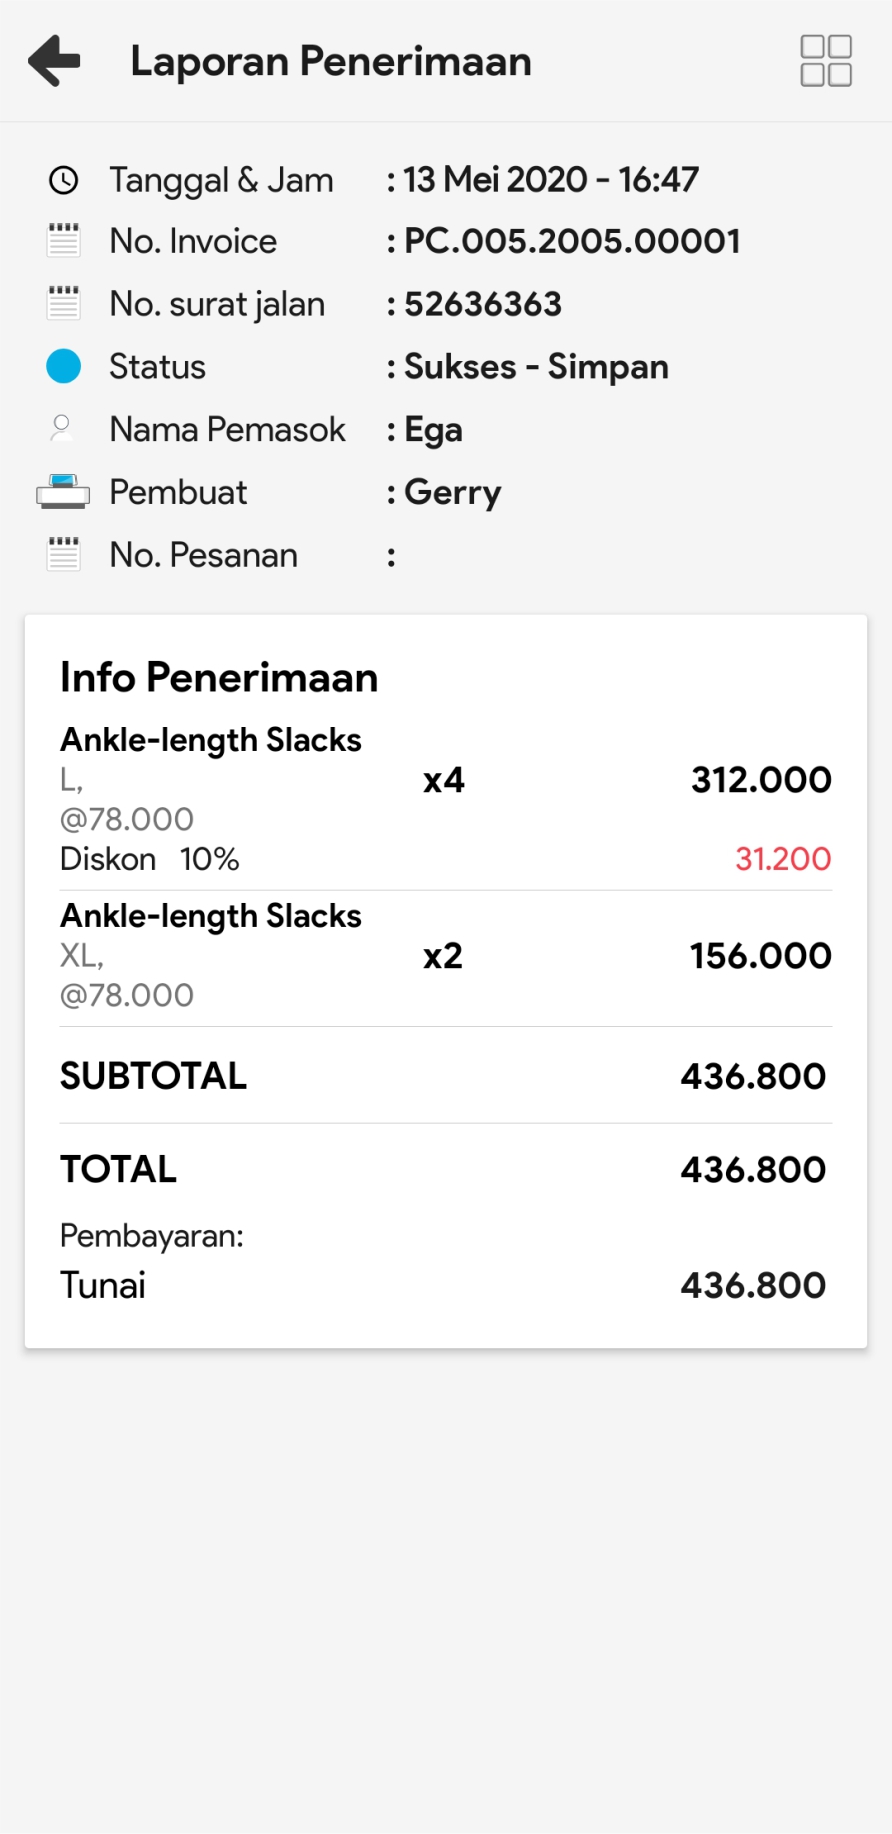The image size is (892, 1834).
Task: Select the Ankle-length Slacks size XL item
Action: click(211, 917)
